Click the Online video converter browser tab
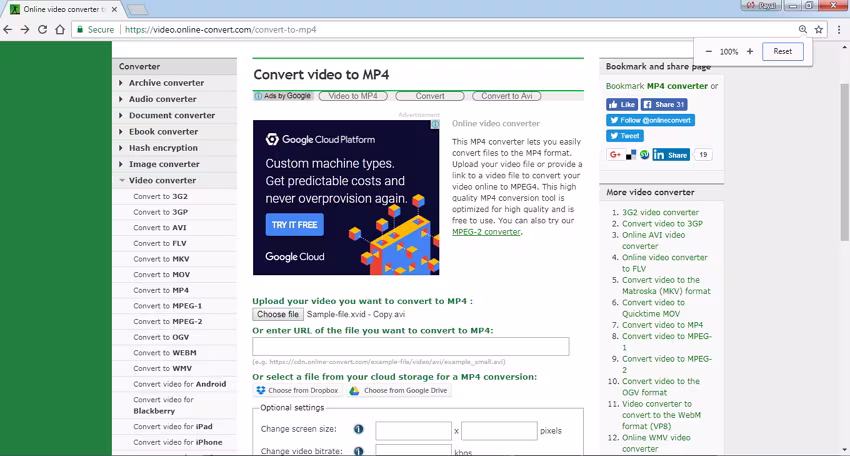Image resolution: width=850 pixels, height=456 pixels. [65, 9]
